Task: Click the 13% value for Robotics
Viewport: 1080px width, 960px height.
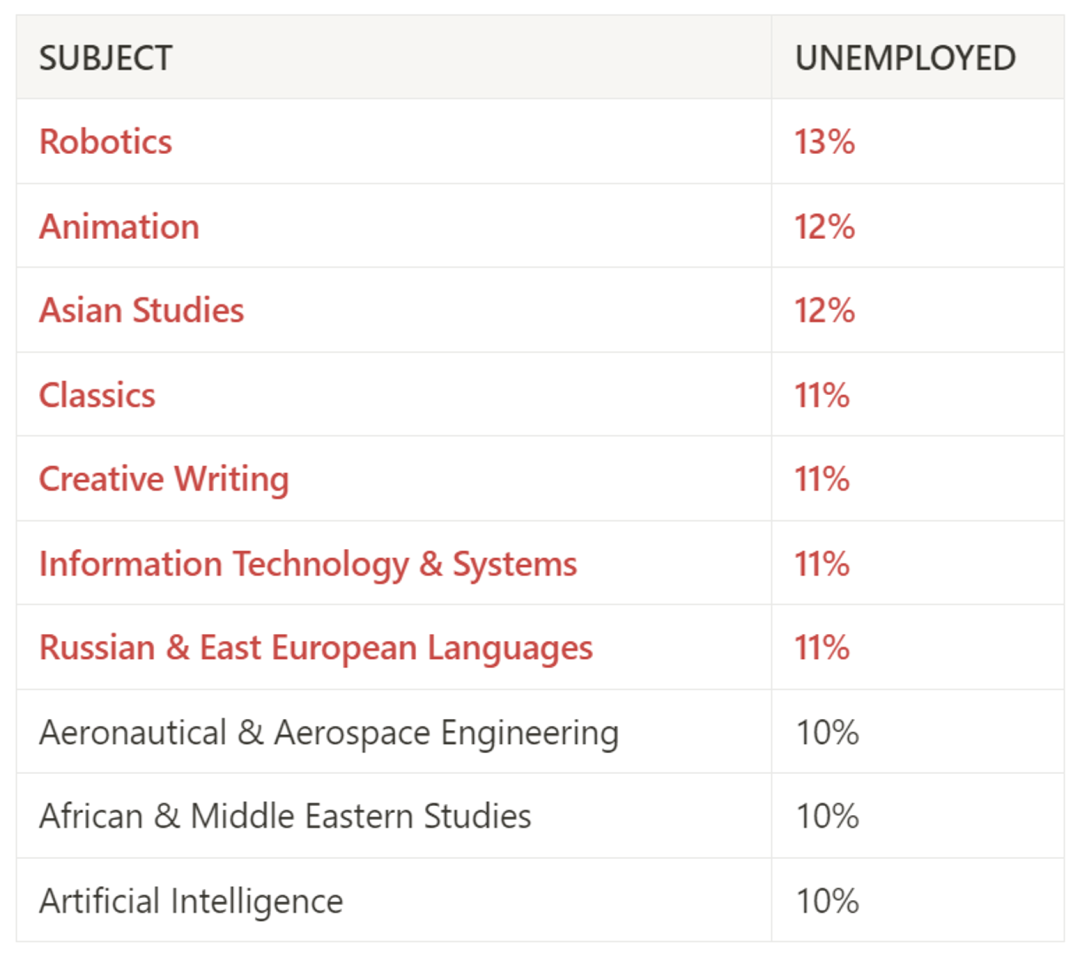Action: click(x=824, y=142)
